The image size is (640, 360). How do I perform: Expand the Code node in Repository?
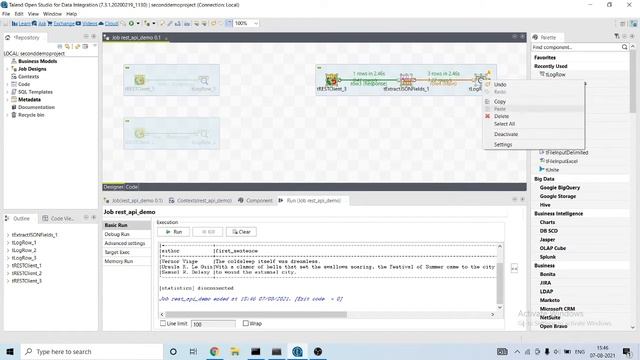coord(7,84)
